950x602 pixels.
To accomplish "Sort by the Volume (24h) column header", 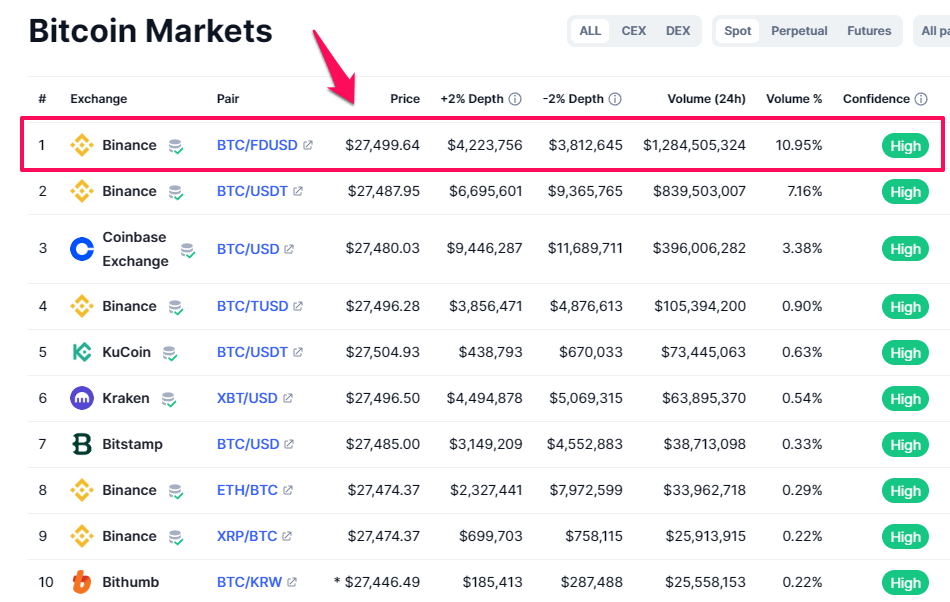I will click(706, 99).
